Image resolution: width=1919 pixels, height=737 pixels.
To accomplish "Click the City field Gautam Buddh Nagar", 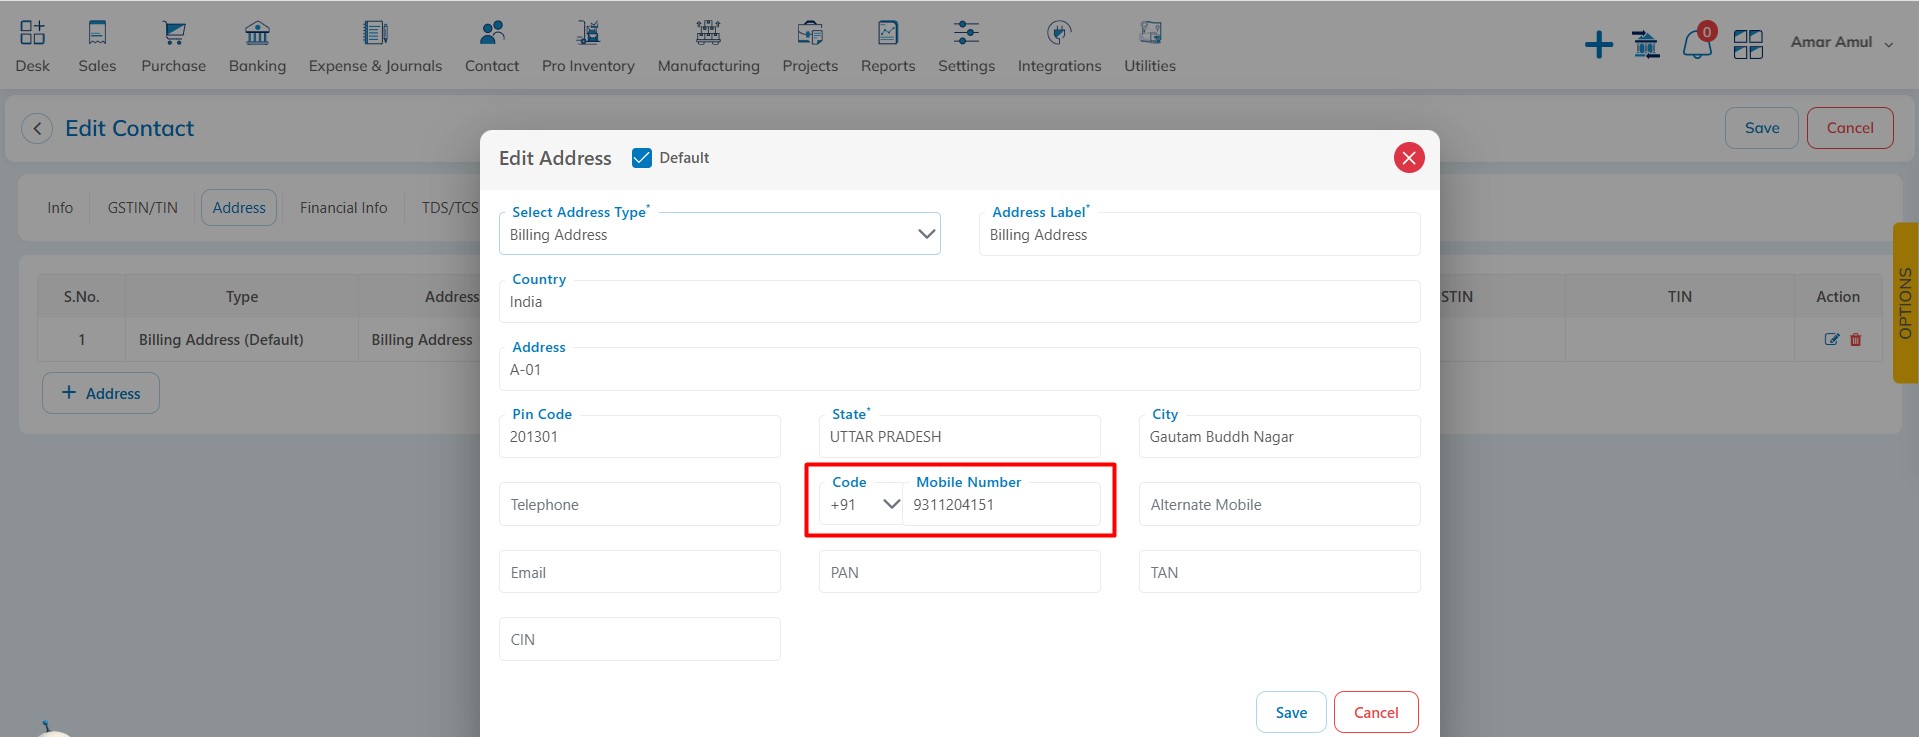I will click(1280, 436).
